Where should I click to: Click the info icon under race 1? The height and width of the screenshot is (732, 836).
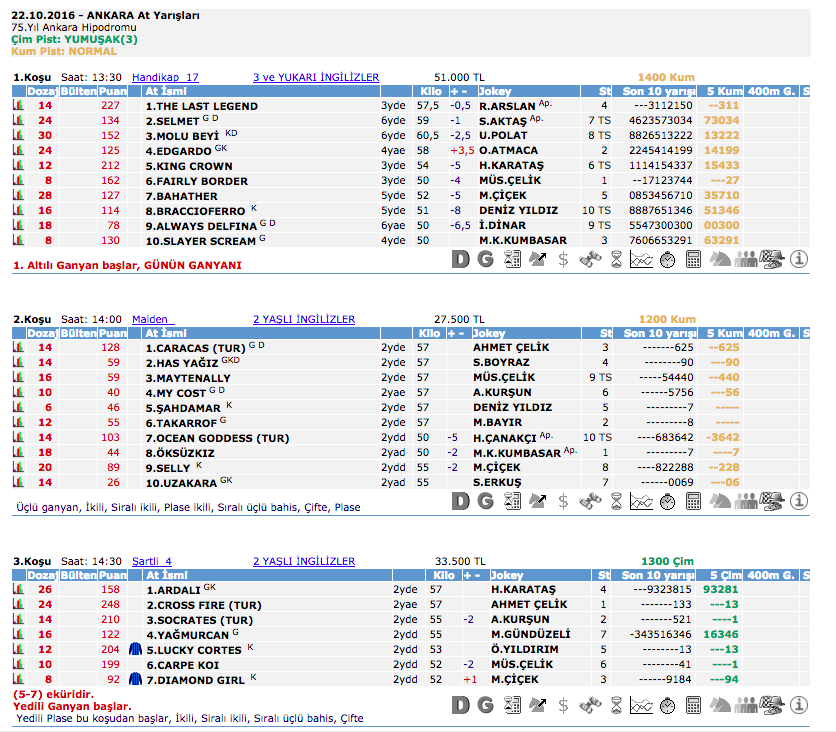(799, 259)
